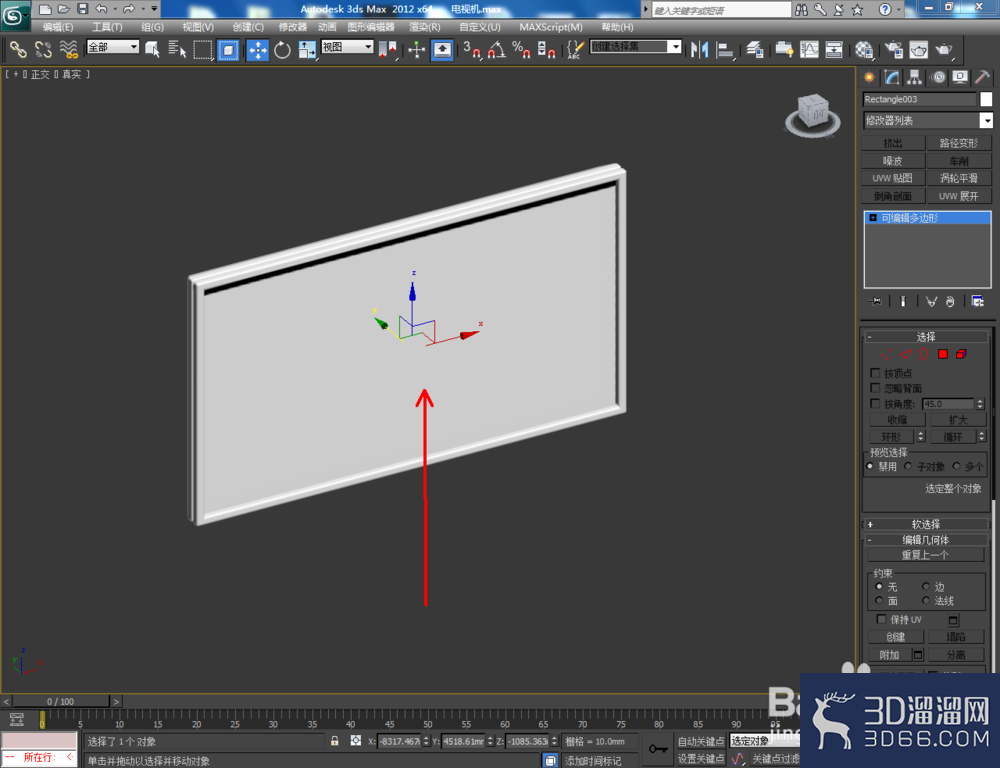The height and width of the screenshot is (768, 1000).
Task: Toggle Percent Snap button
Action: (x=521, y=50)
